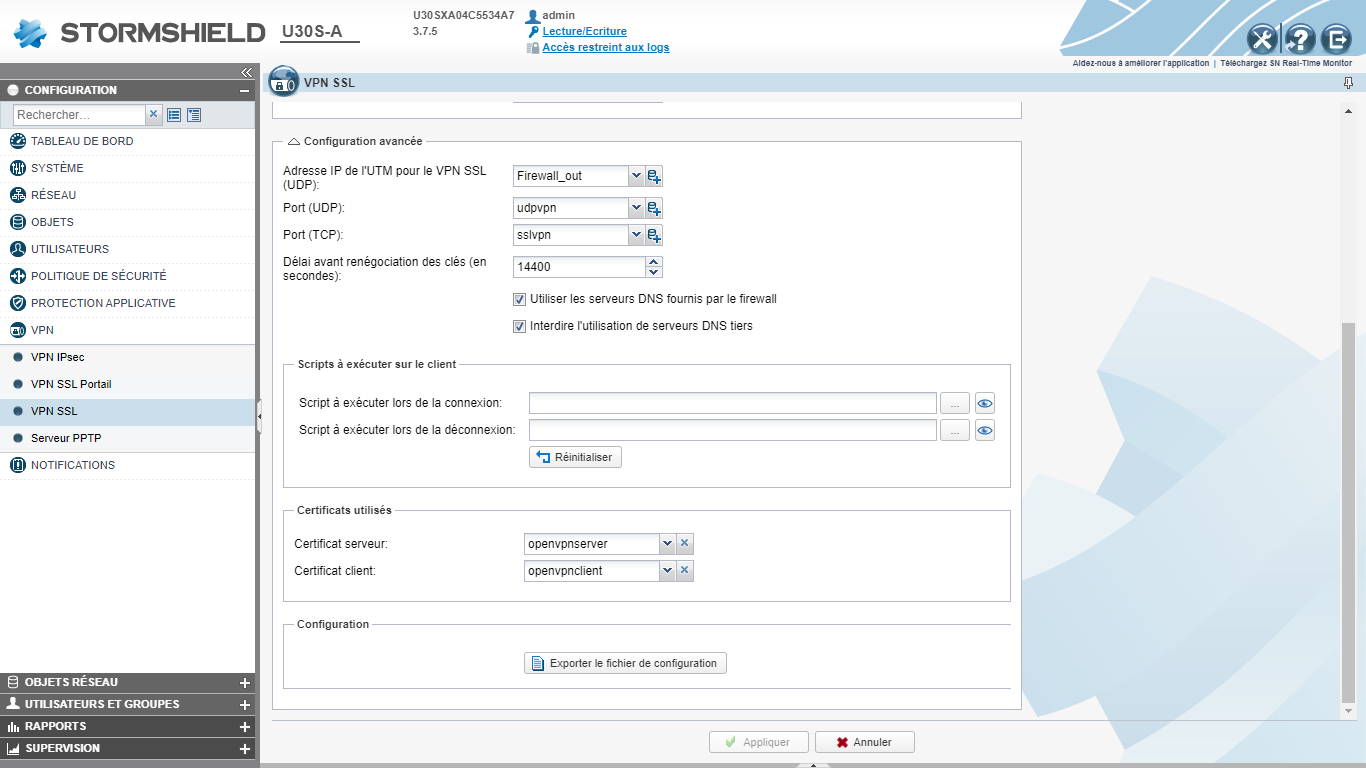The image size is (1366, 768).
Task: Pin the VPN SSL panel icon
Action: tap(1348, 83)
